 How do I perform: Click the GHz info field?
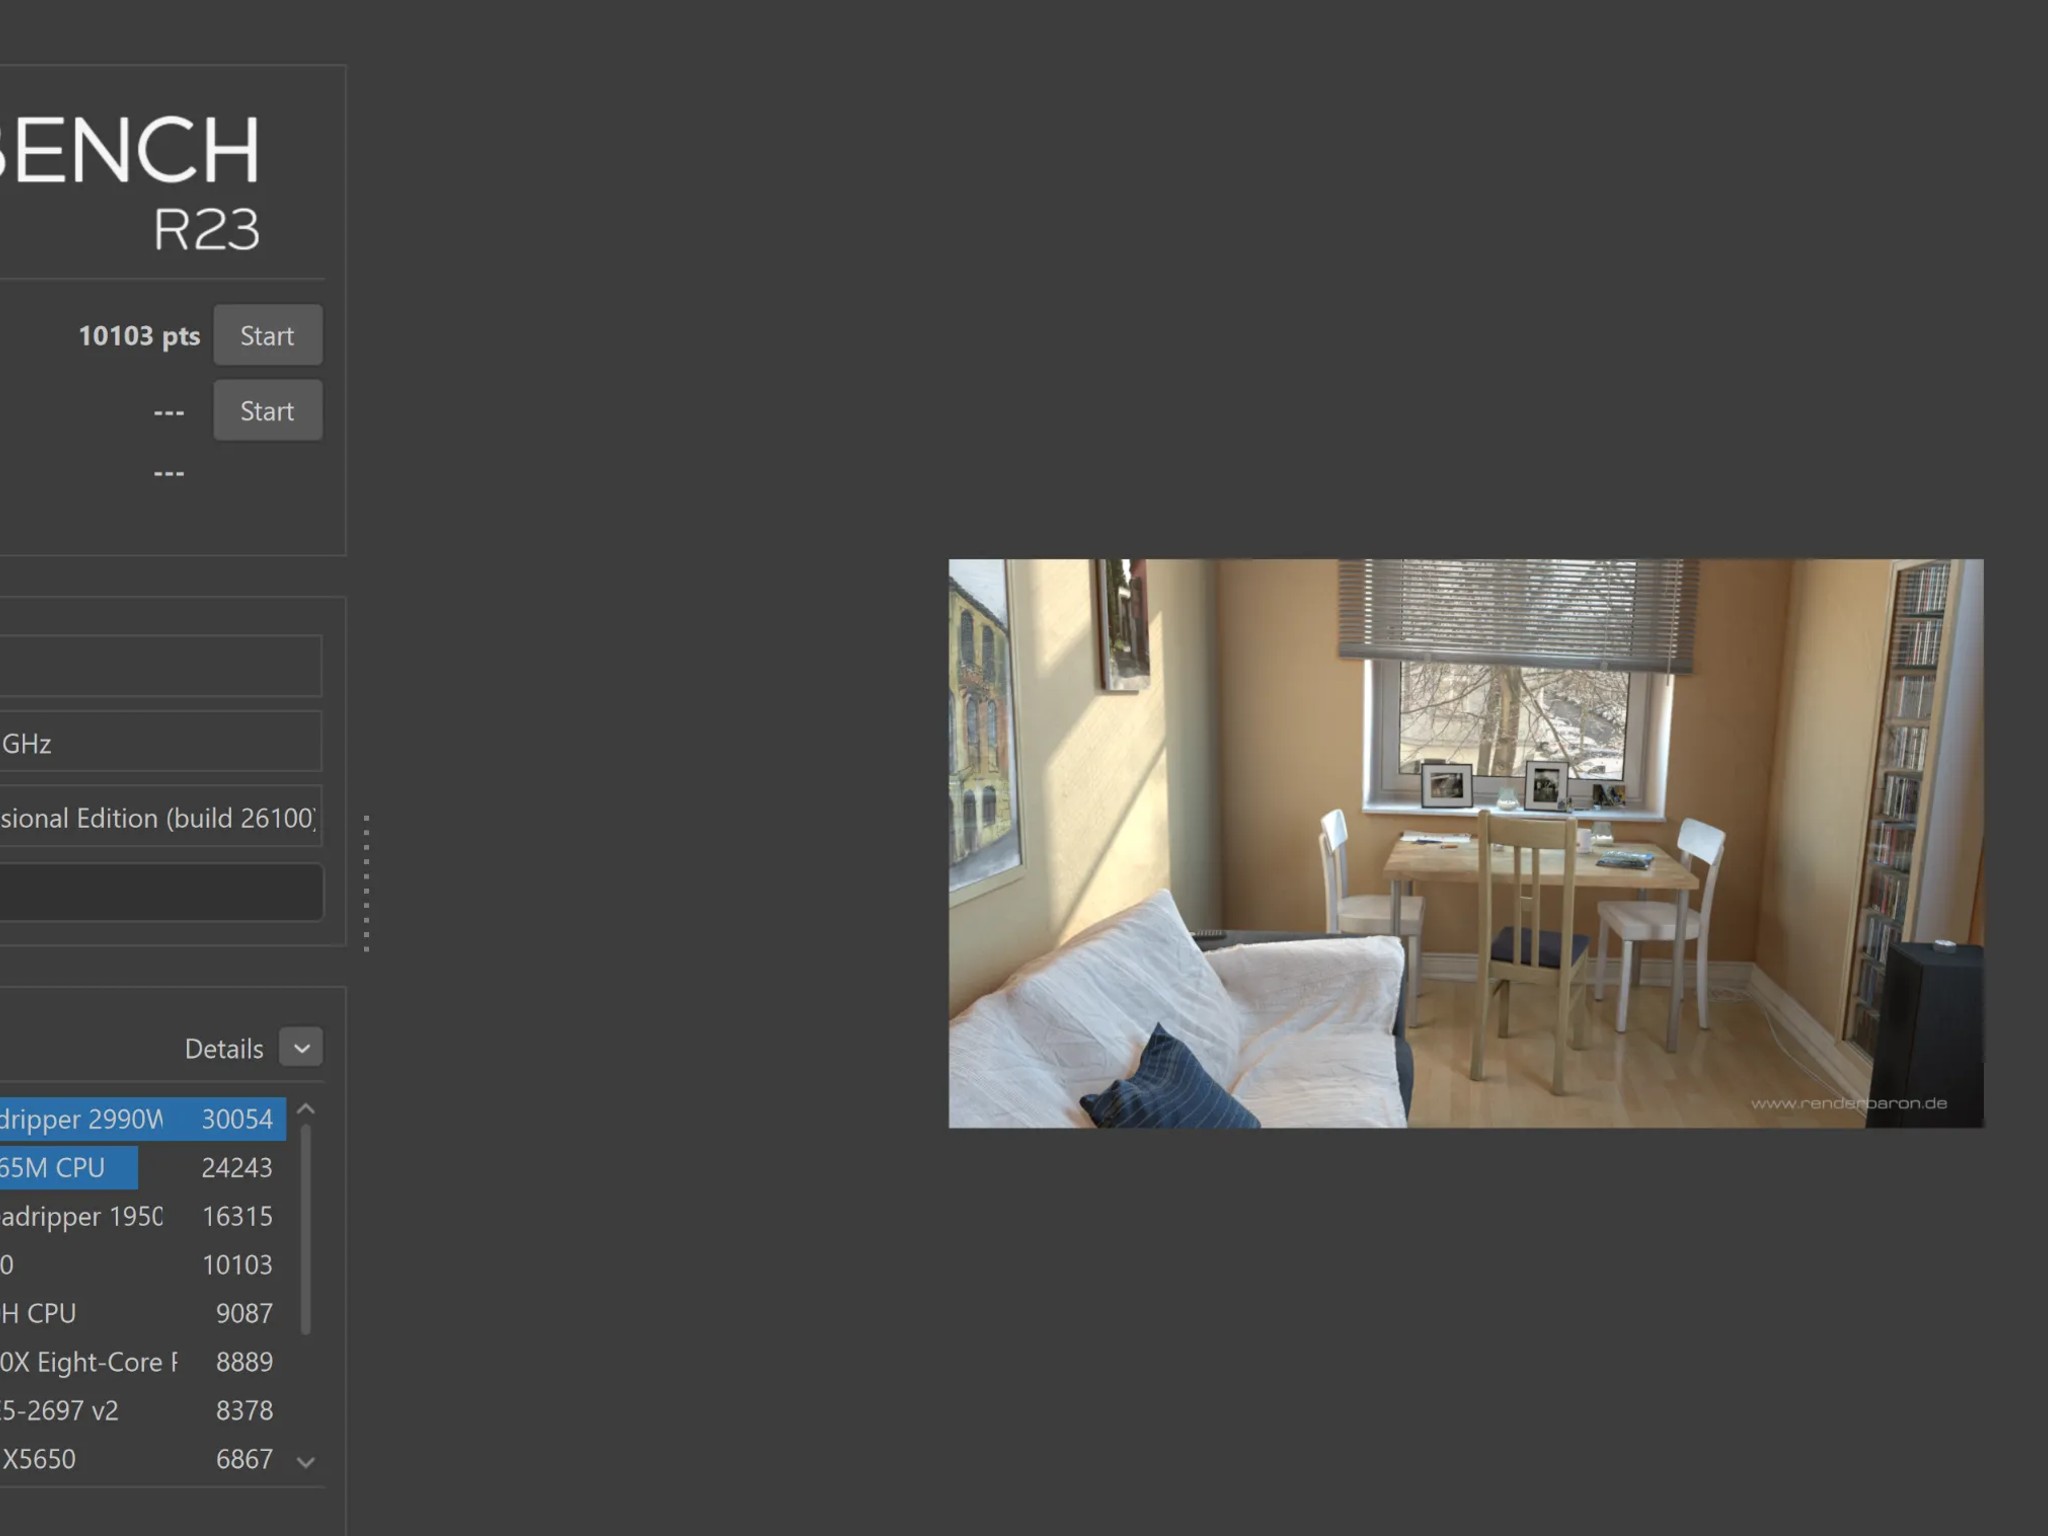[160, 742]
